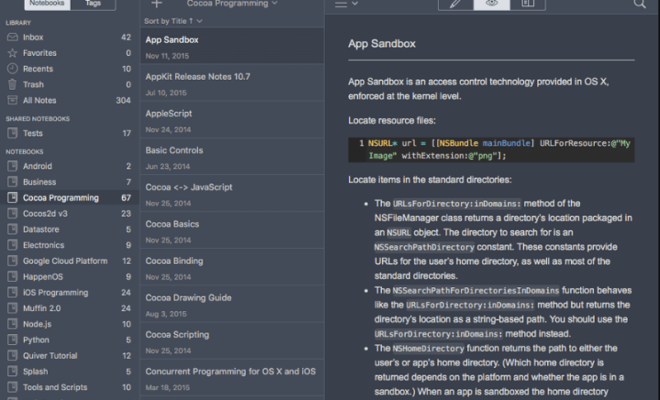Screen dimensions: 660x400
Task: Open the AppKit Release Notes 10.7 note
Action: click(x=232, y=83)
